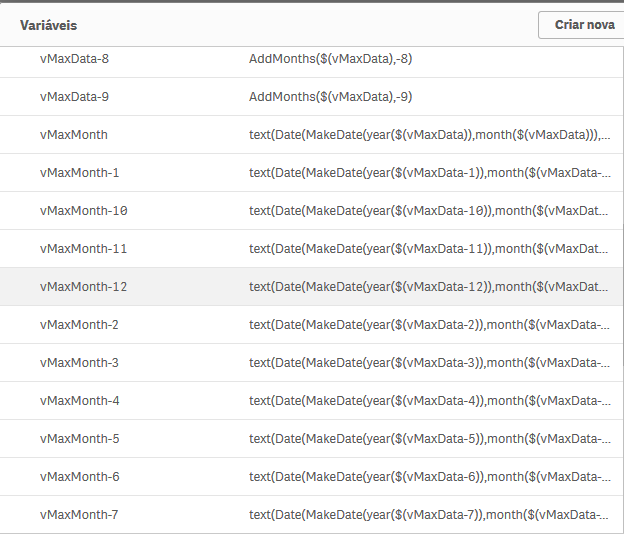624x534 pixels.
Task: Select the vMaxMonth-7 variable
Action: (80, 515)
